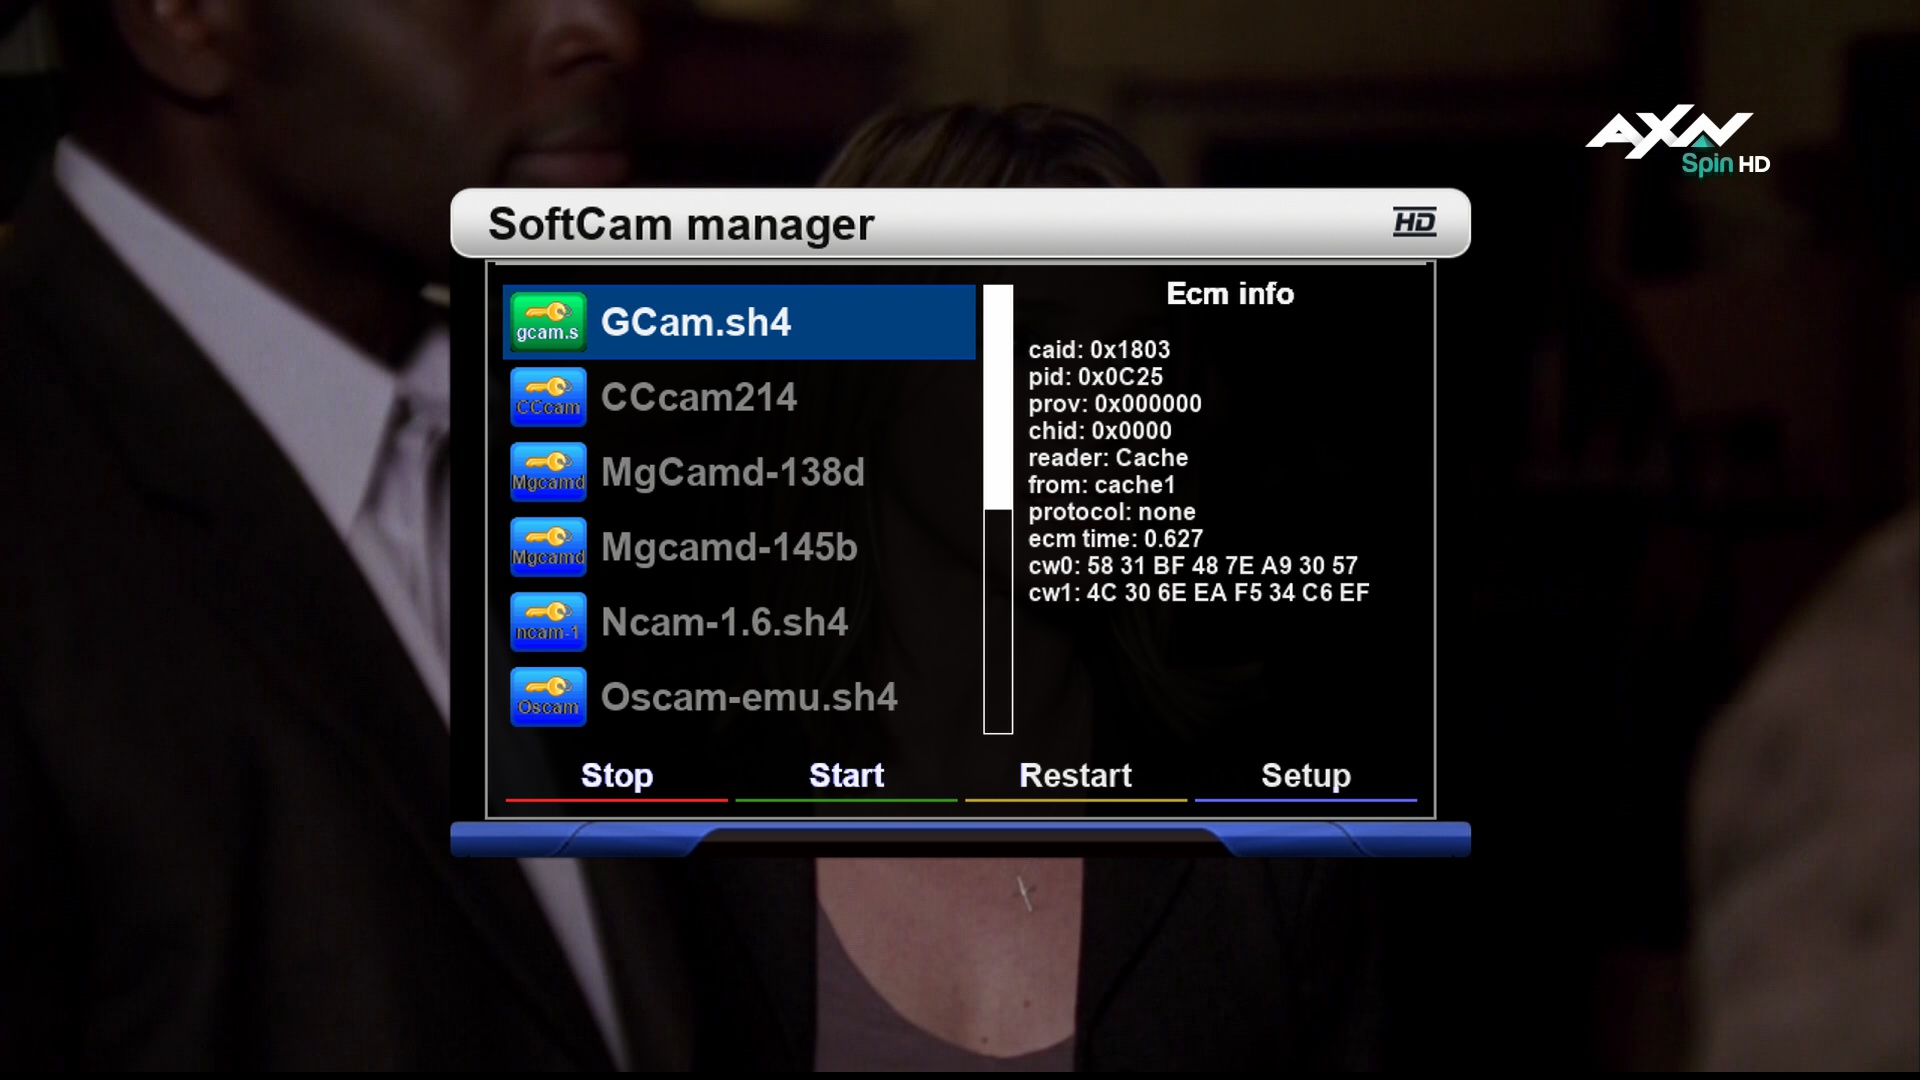This screenshot has width=1920, height=1080.
Task: Click the HD badge in title bar
Action: [1415, 222]
